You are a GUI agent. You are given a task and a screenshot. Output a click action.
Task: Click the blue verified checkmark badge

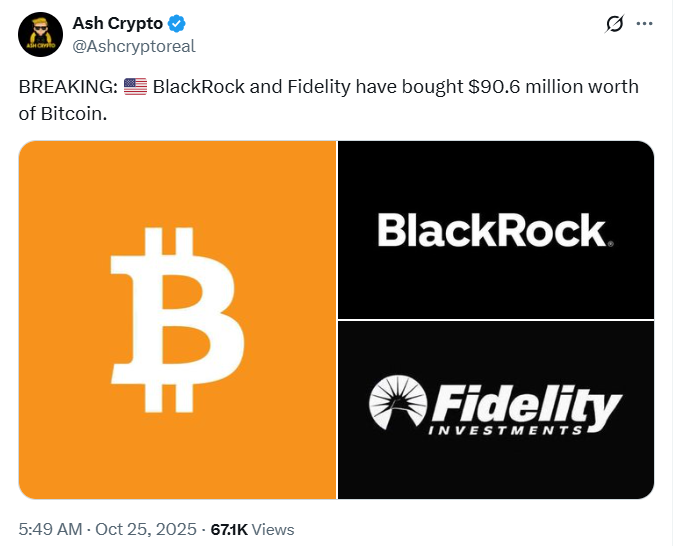click(177, 24)
